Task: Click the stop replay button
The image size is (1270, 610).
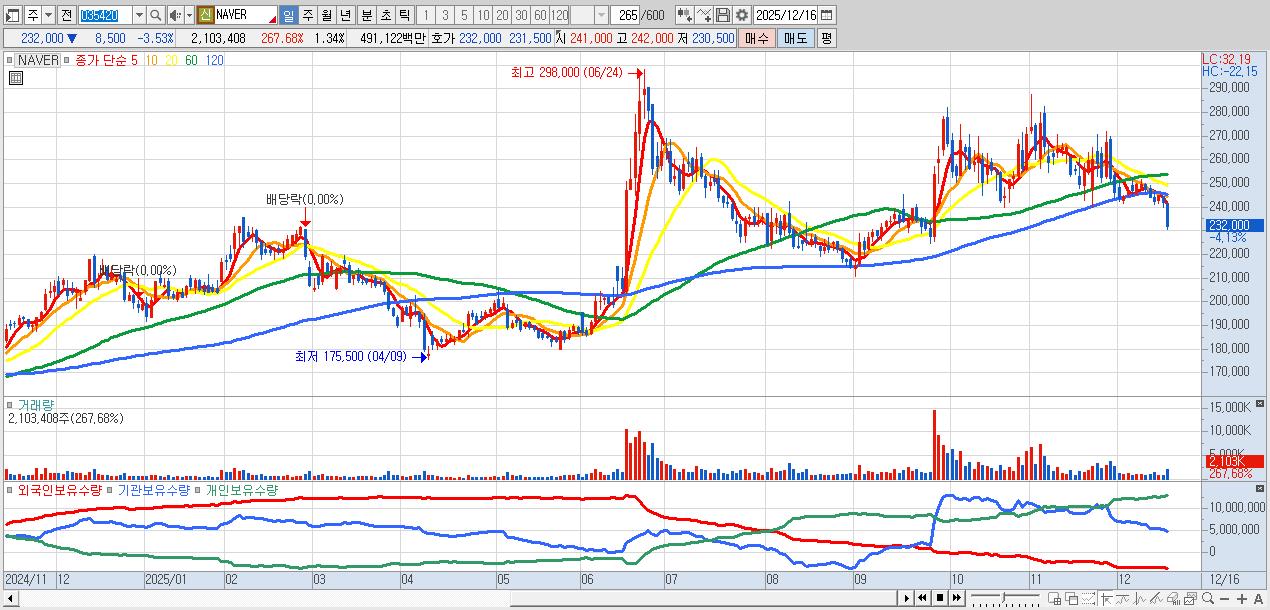Action: click(x=940, y=598)
